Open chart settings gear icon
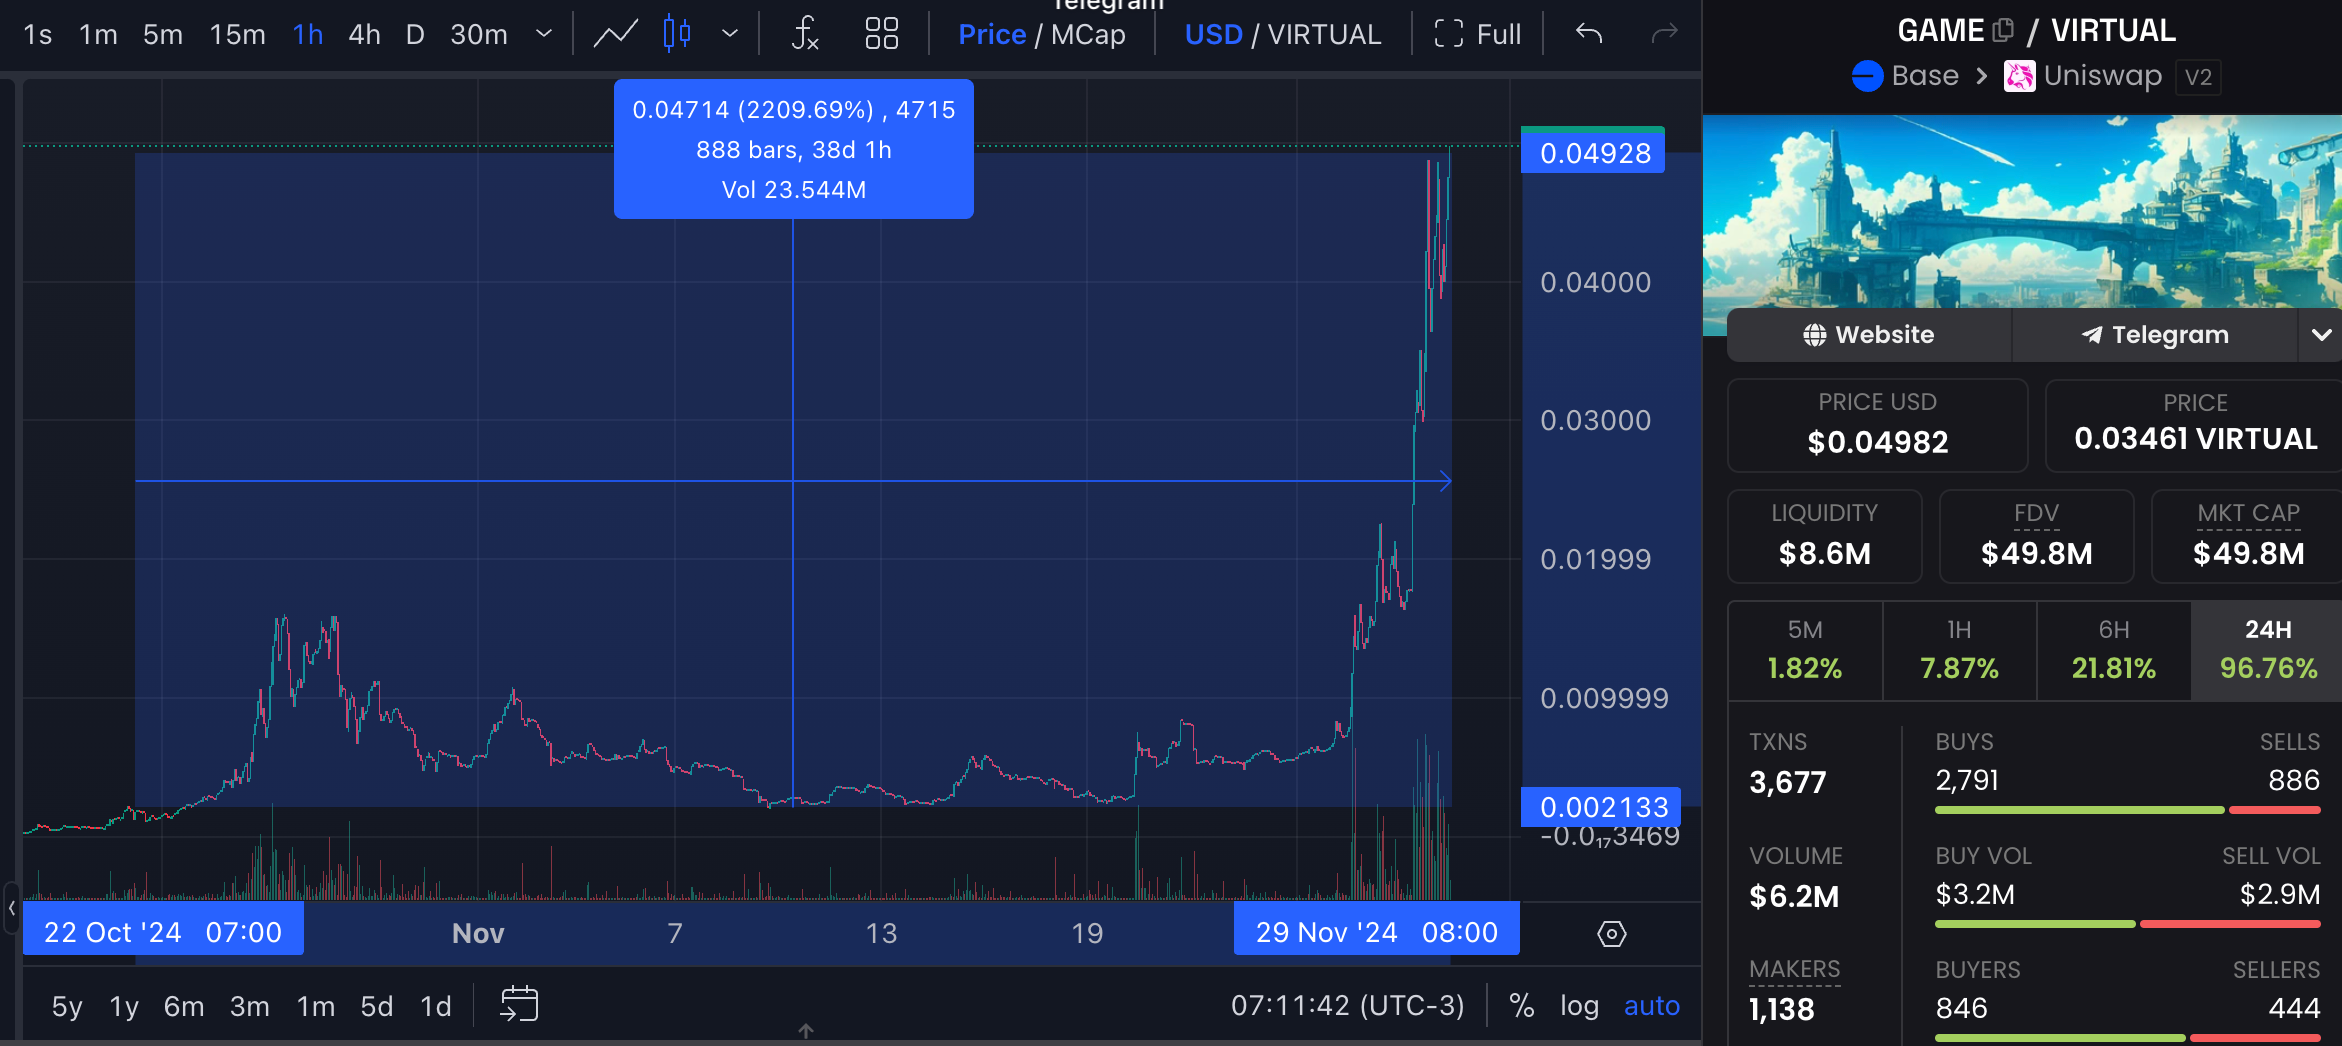Image resolution: width=2342 pixels, height=1046 pixels. click(1612, 934)
